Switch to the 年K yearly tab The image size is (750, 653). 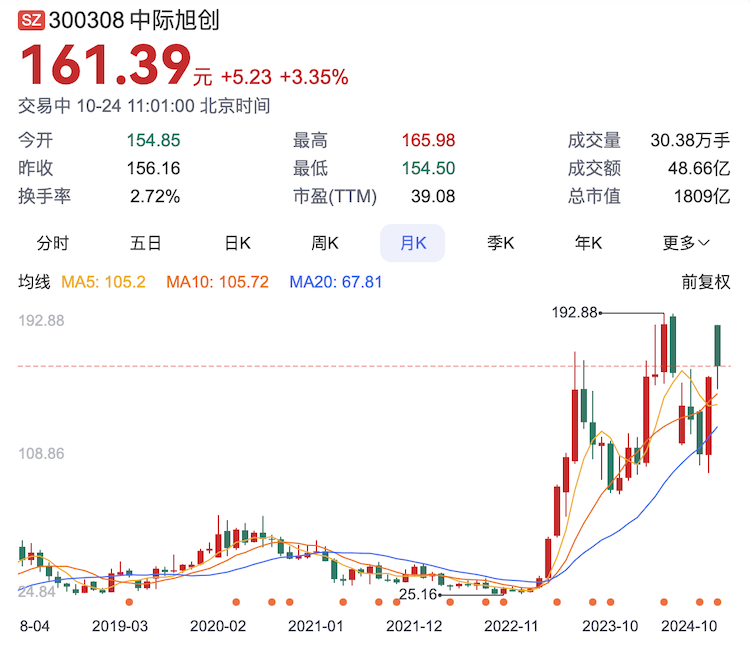click(588, 243)
